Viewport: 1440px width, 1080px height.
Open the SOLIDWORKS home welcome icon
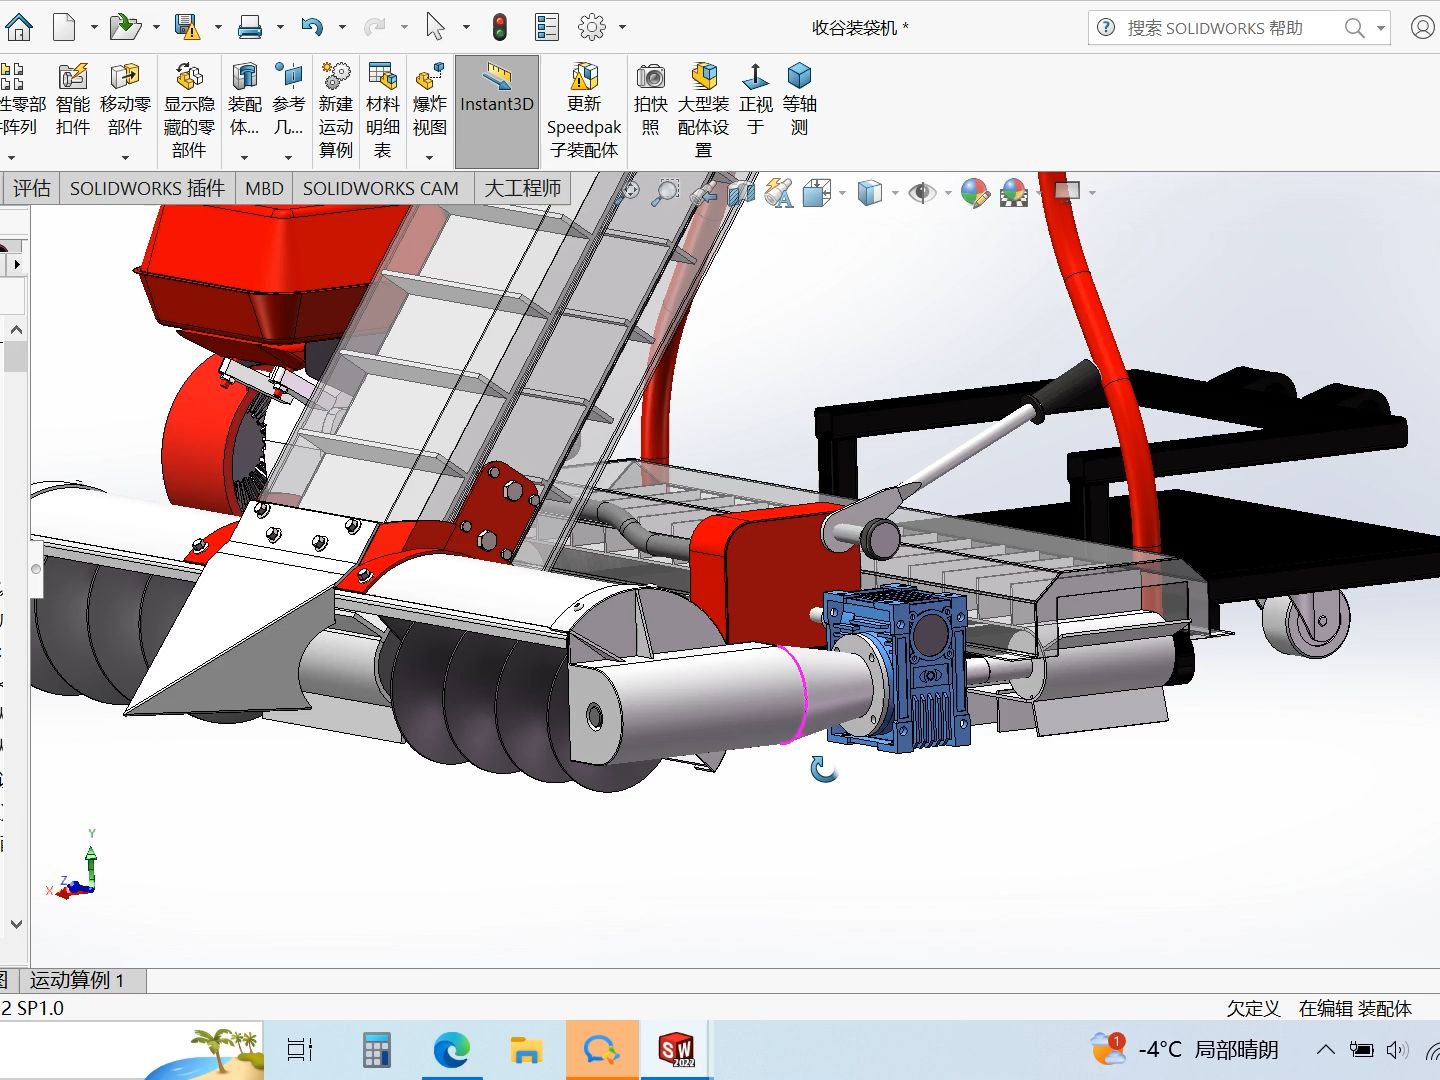(x=19, y=27)
